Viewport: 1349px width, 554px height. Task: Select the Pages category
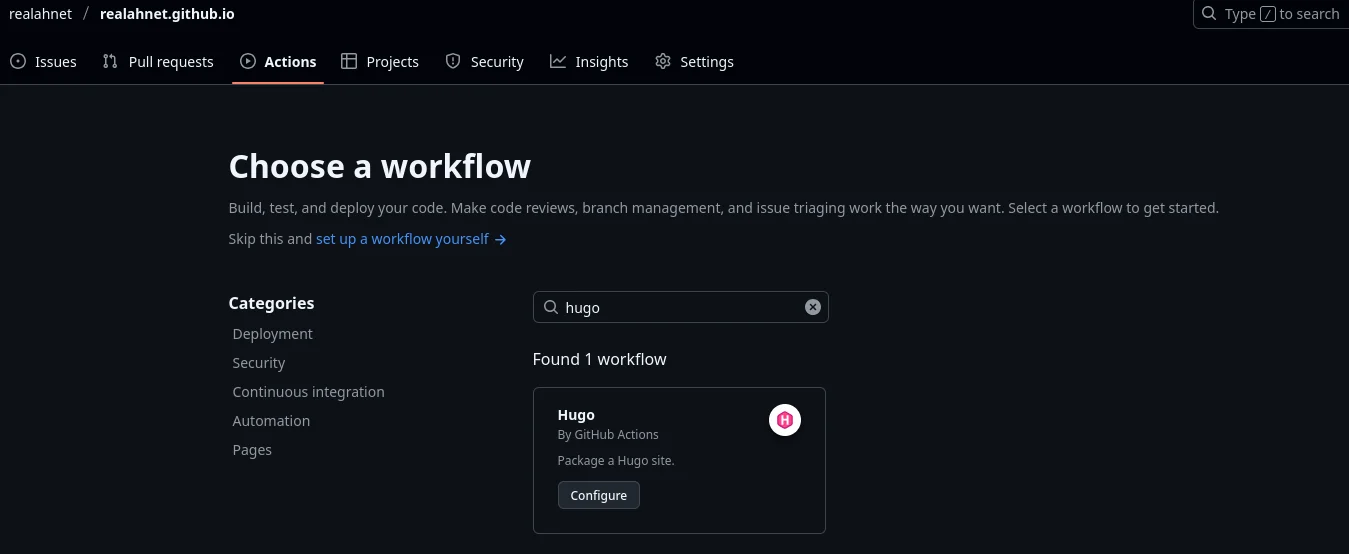click(252, 450)
